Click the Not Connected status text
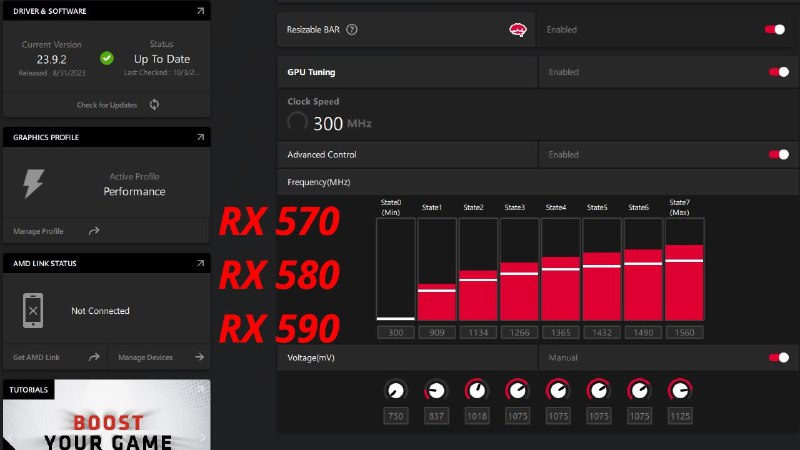 coord(100,311)
